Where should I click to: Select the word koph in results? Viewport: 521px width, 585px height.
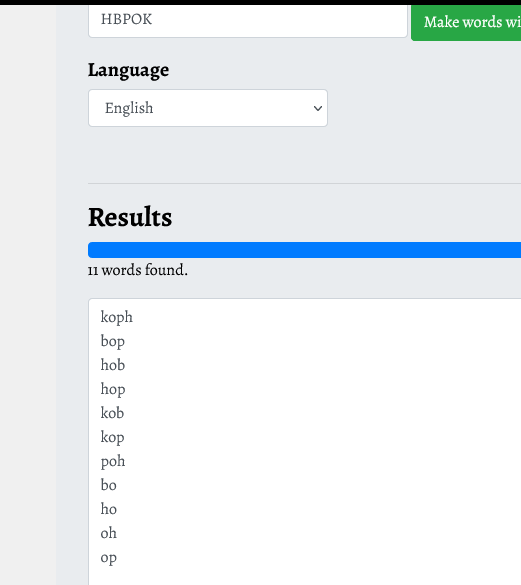point(116,317)
